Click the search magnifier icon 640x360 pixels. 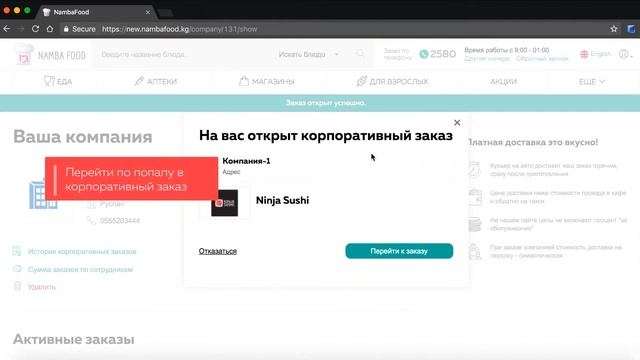click(360, 54)
